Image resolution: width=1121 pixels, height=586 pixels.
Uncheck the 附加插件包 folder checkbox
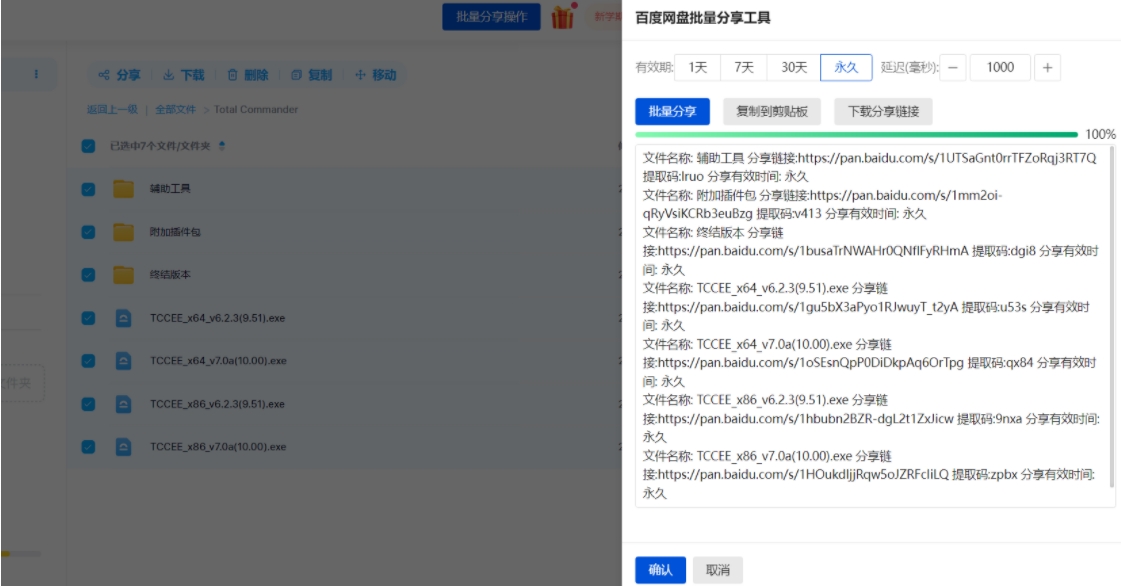click(89, 232)
